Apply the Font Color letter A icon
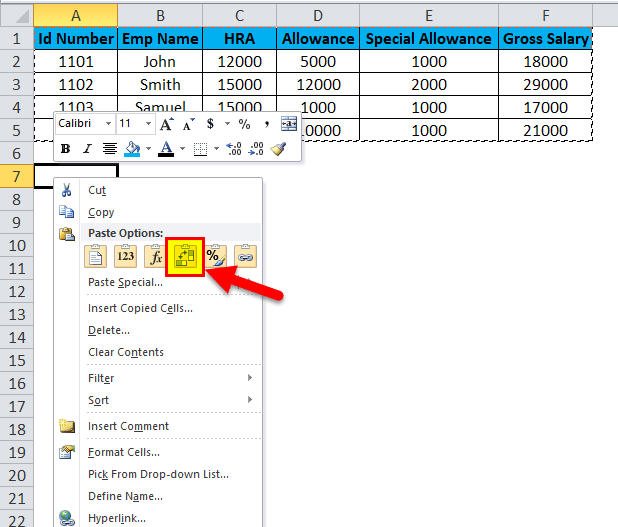Image resolution: width=618 pixels, height=527 pixels. click(166, 149)
